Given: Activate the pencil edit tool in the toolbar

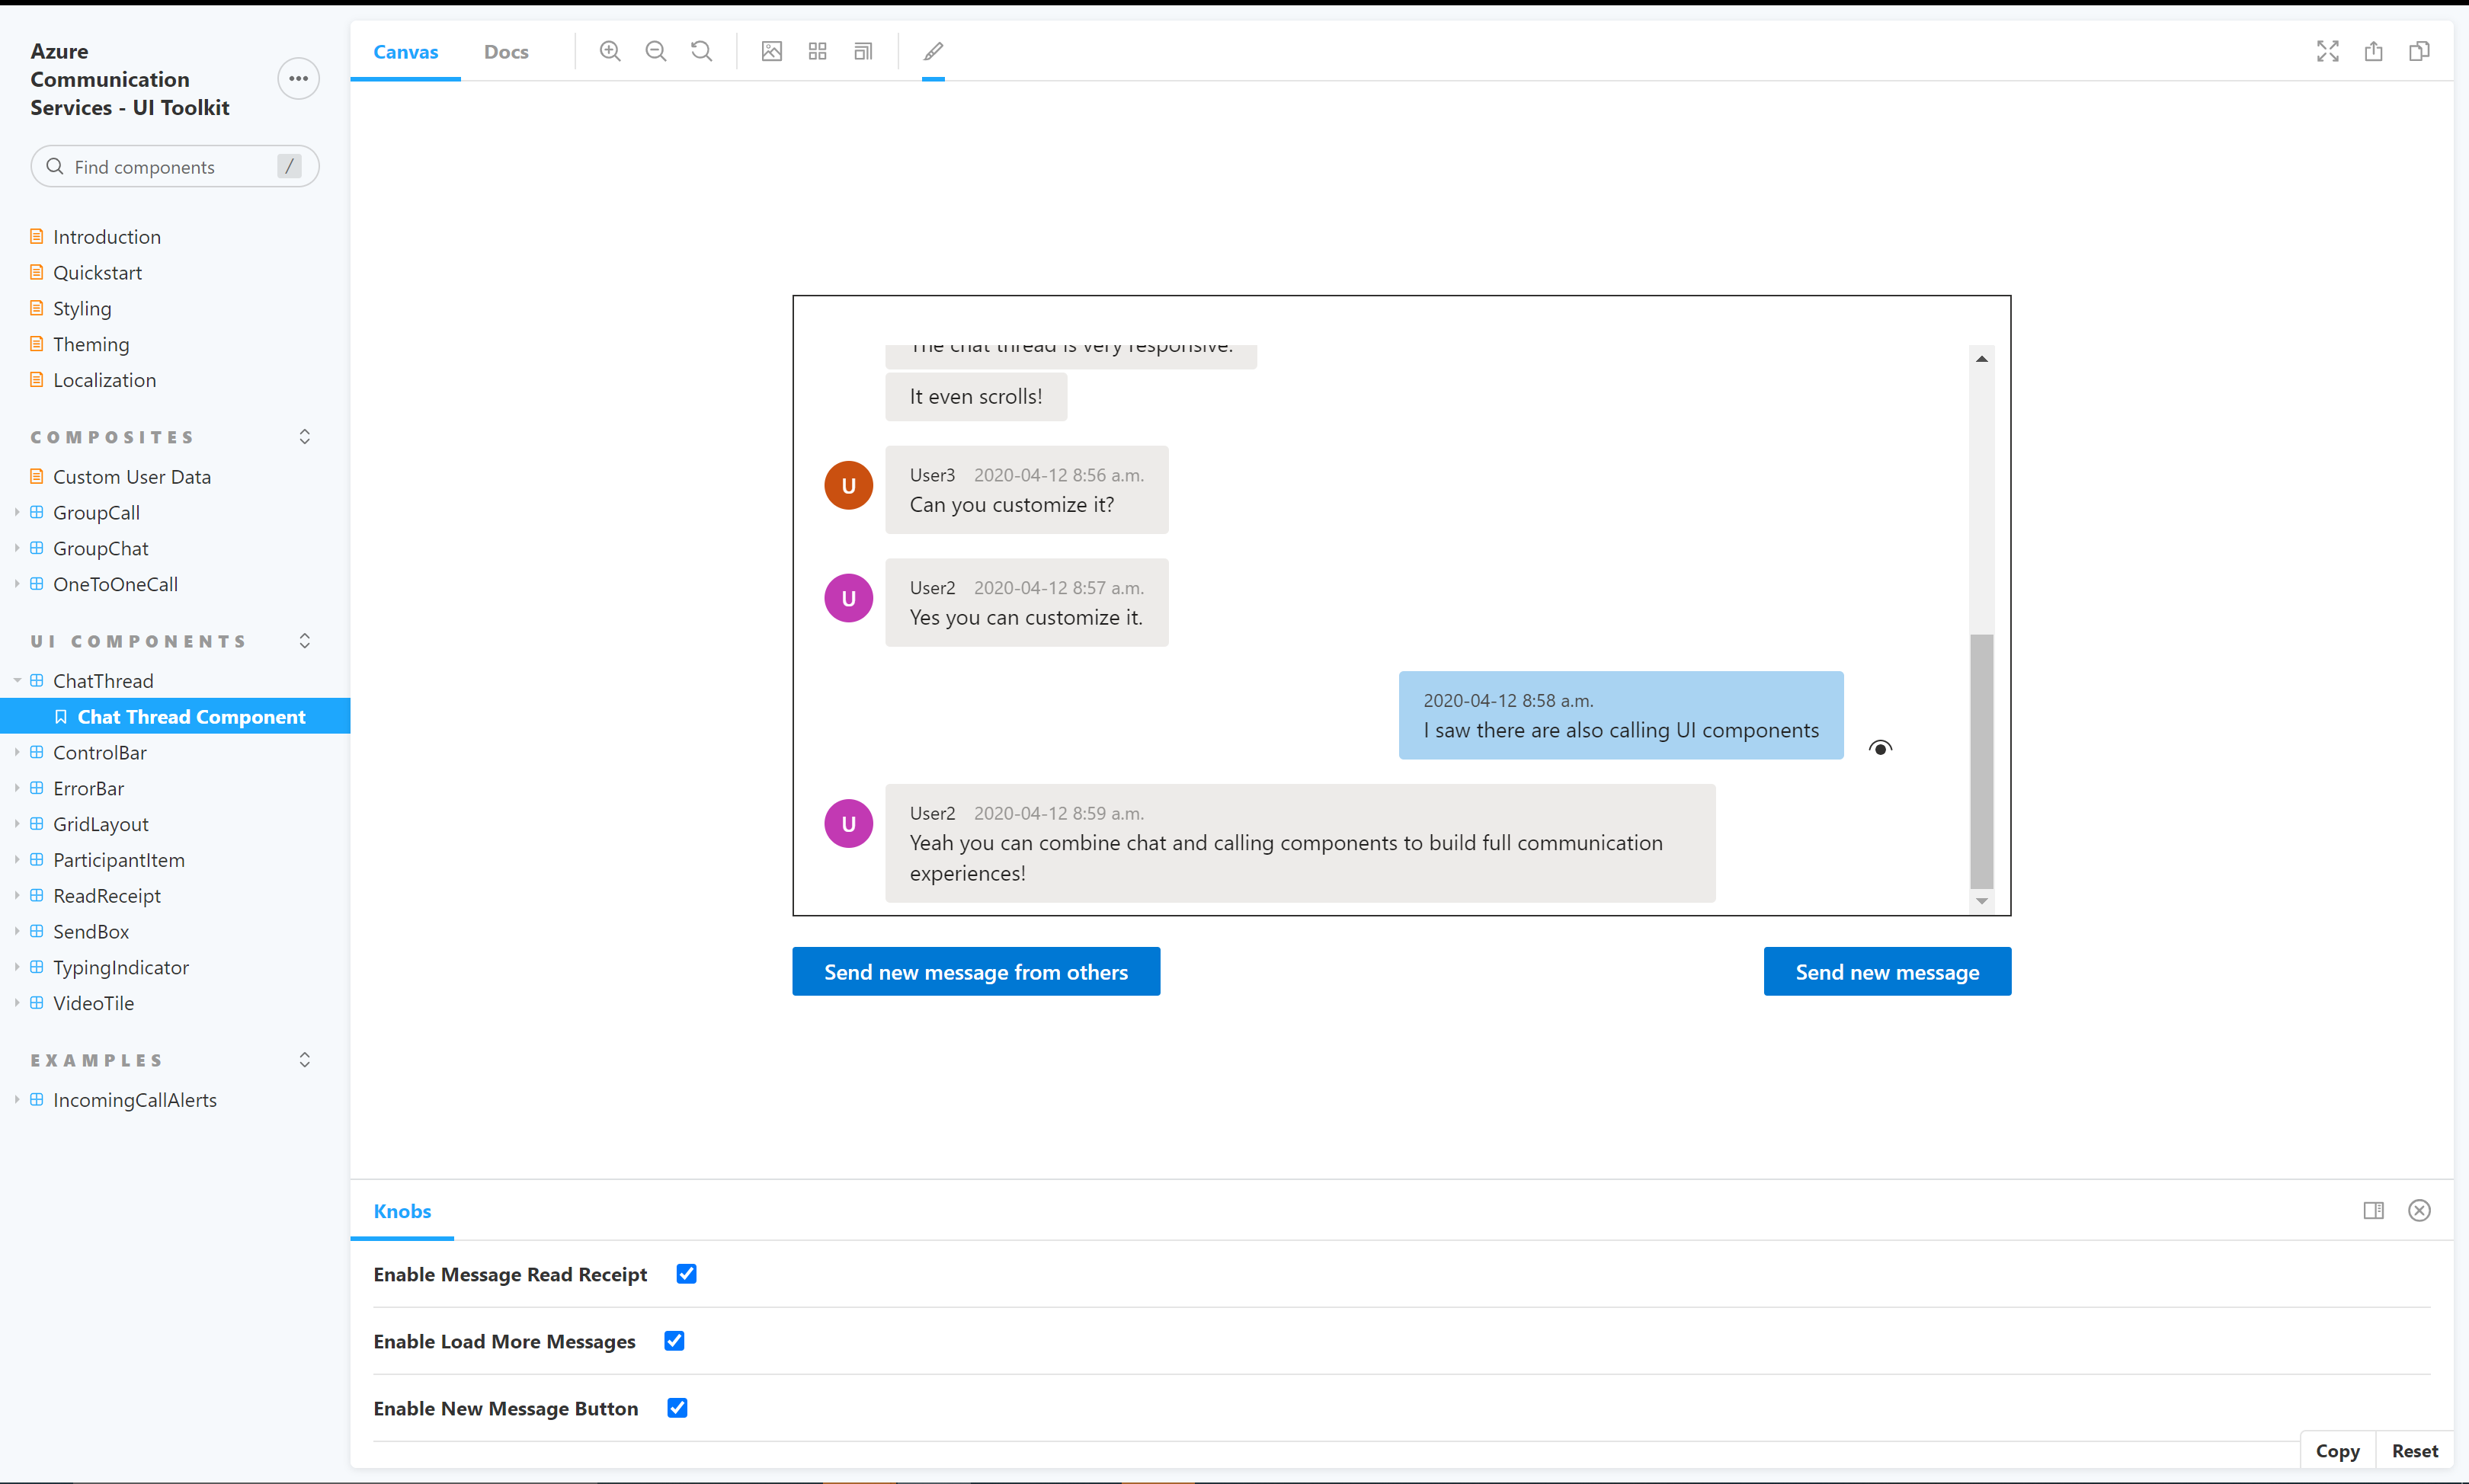Looking at the screenshot, I should (933, 51).
